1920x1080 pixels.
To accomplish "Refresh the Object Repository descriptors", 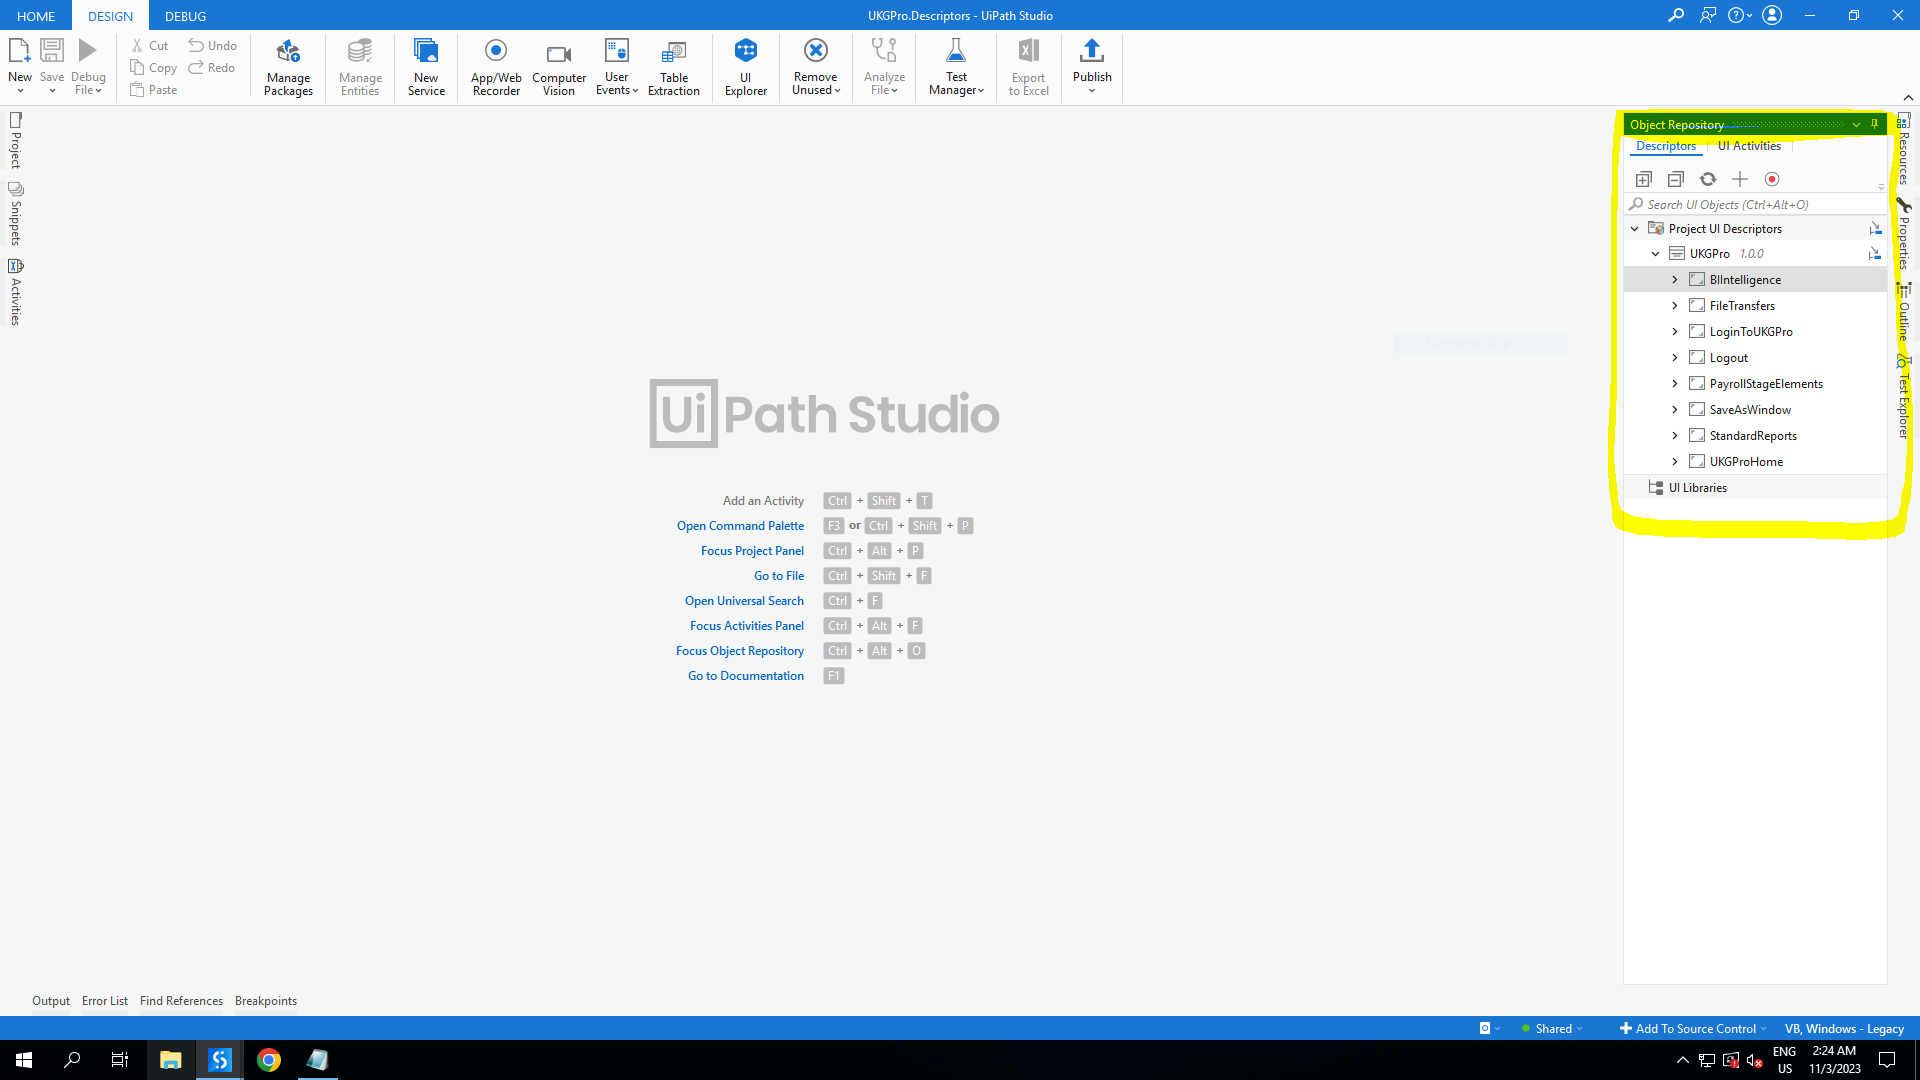I will point(1708,179).
